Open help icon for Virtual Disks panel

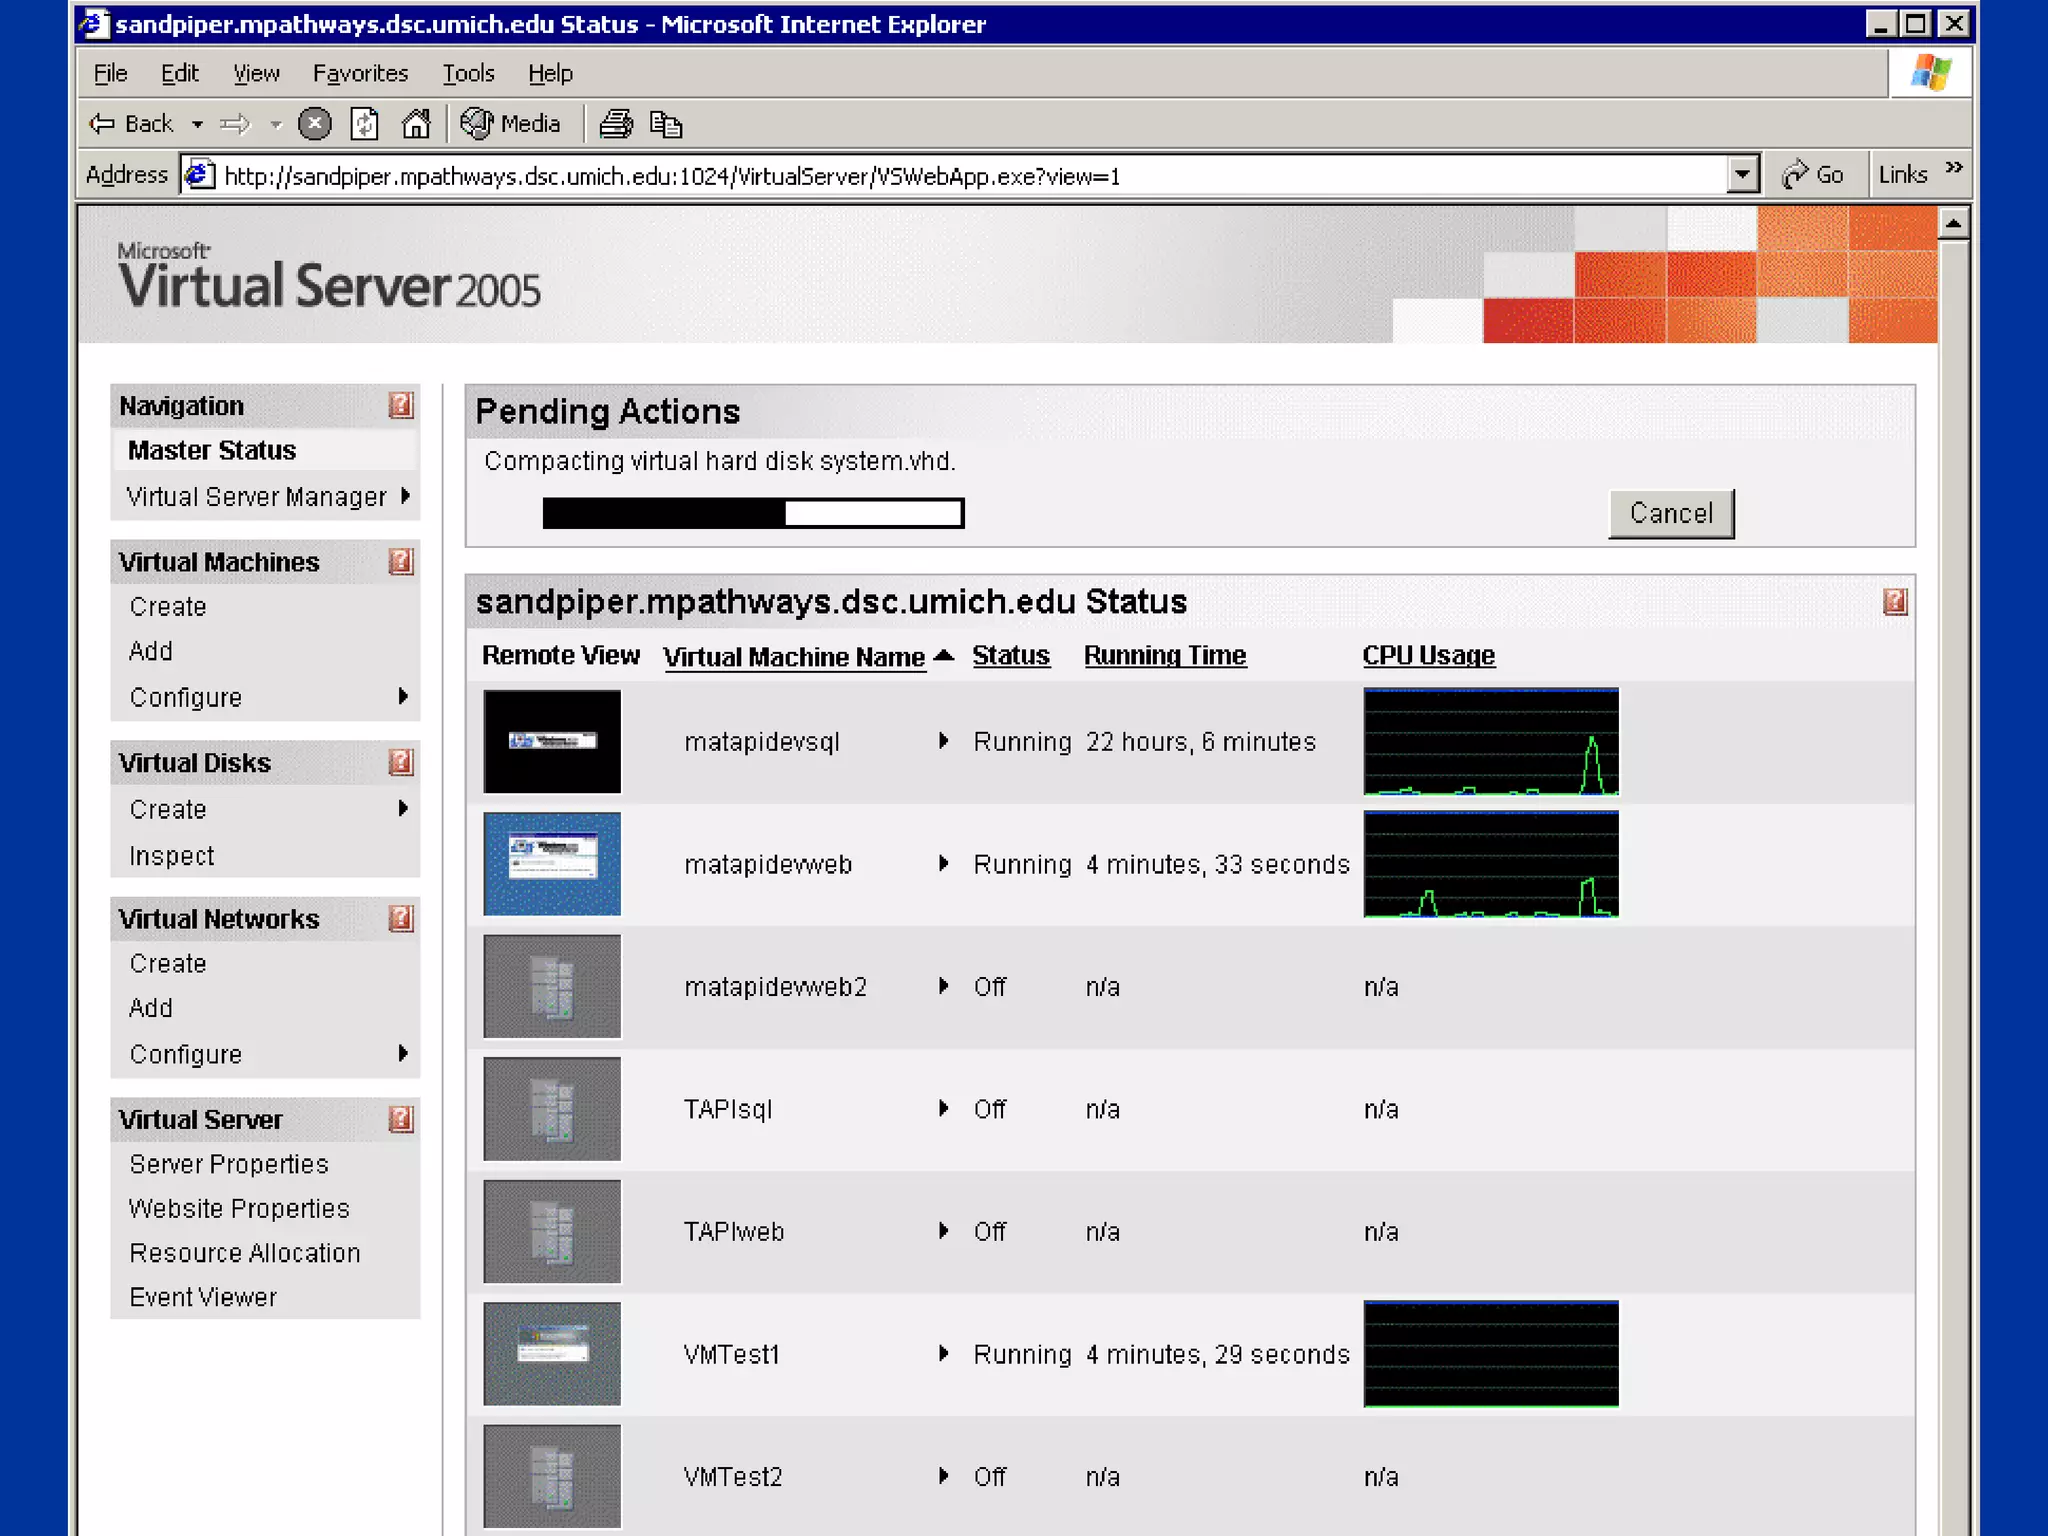click(400, 762)
